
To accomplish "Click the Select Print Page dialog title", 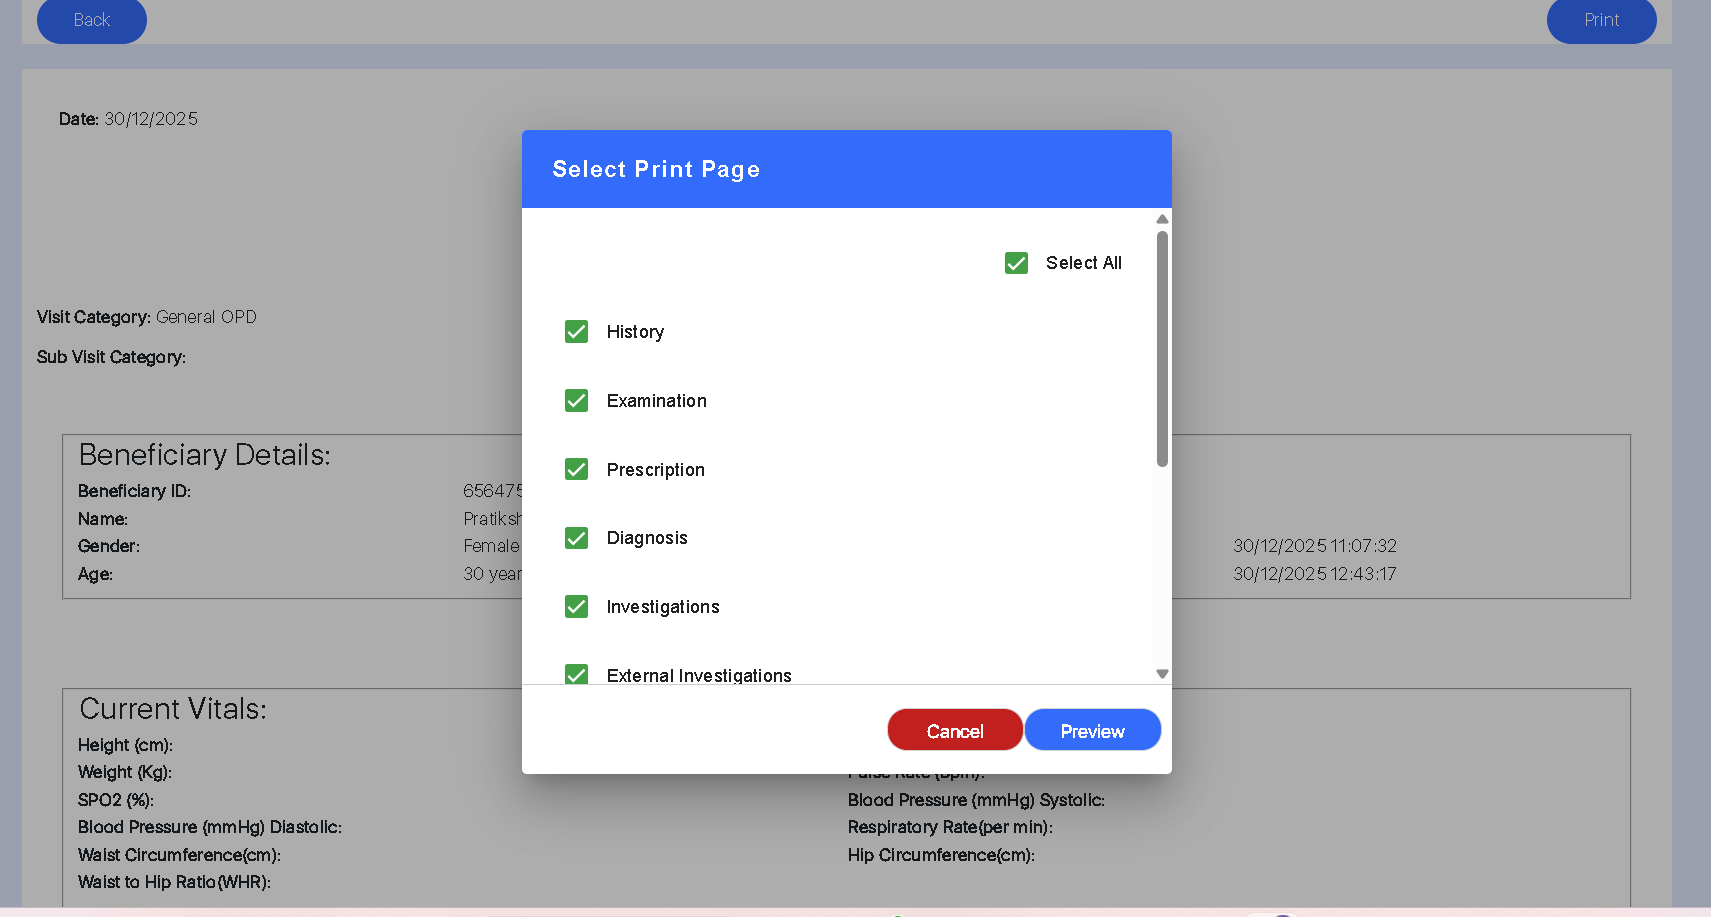I will pos(656,169).
